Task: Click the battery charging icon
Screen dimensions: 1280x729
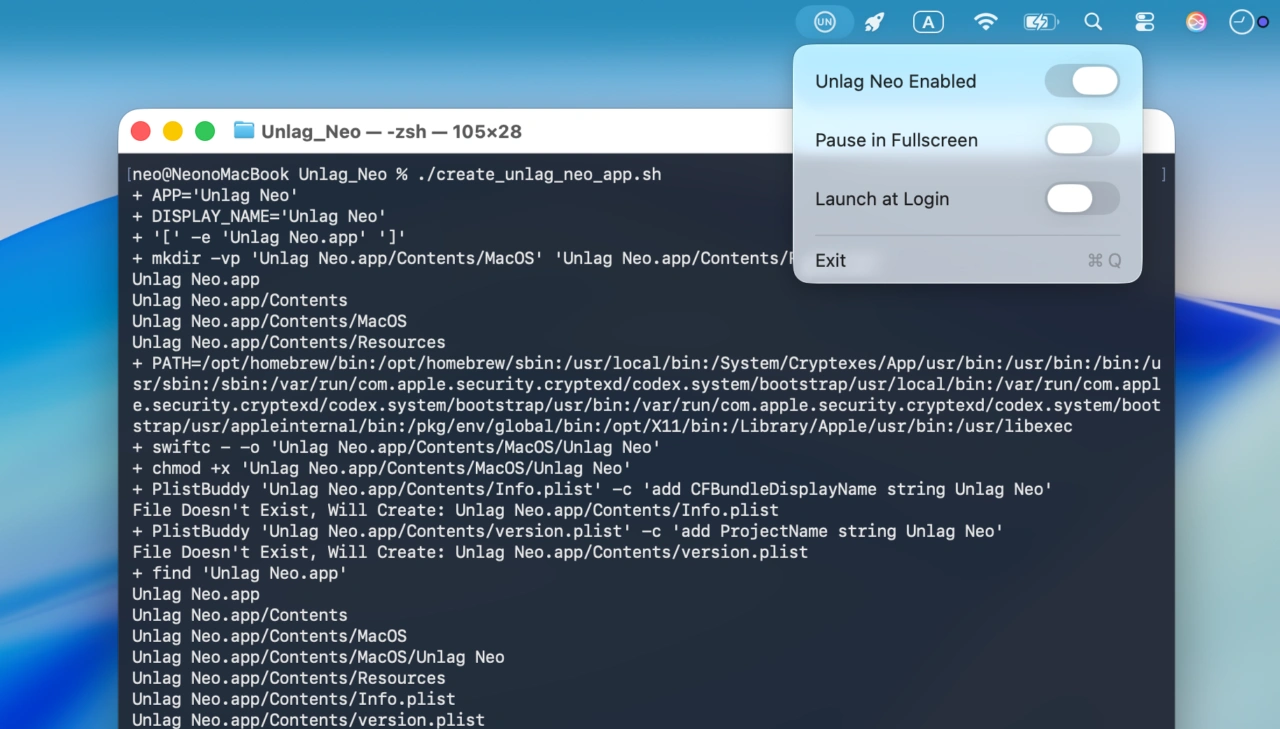Action: tap(1041, 22)
